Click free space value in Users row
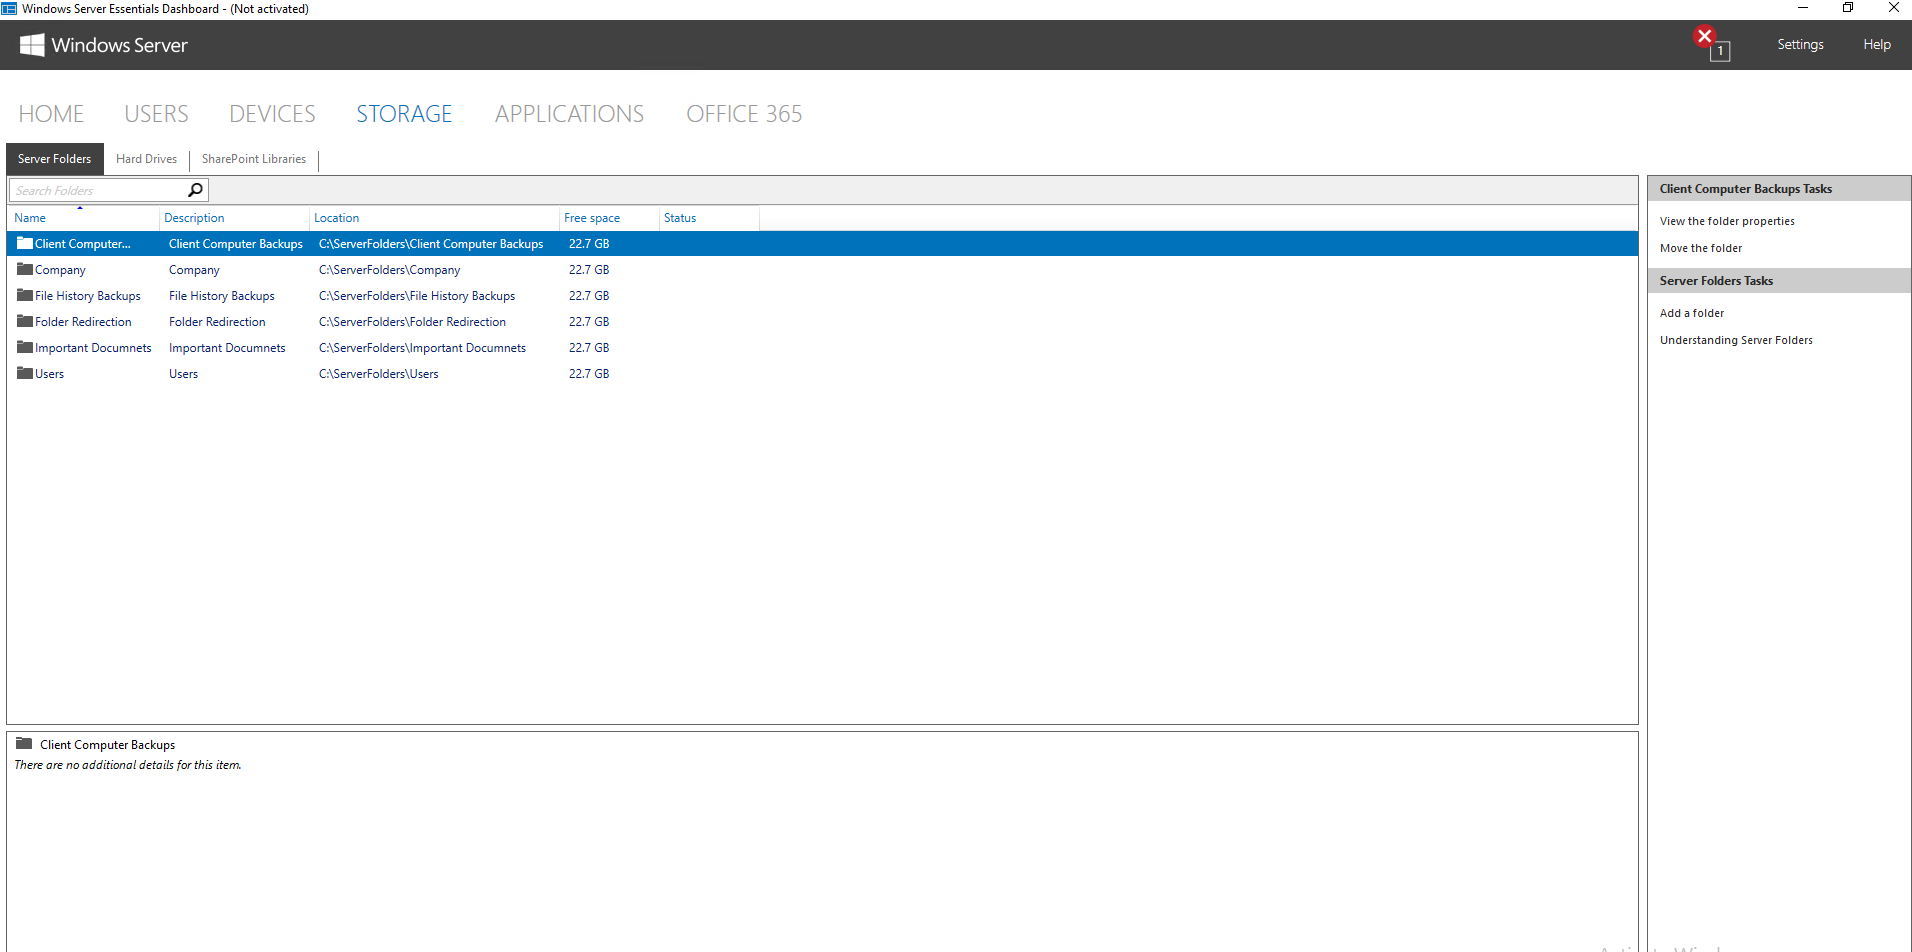 (x=589, y=374)
